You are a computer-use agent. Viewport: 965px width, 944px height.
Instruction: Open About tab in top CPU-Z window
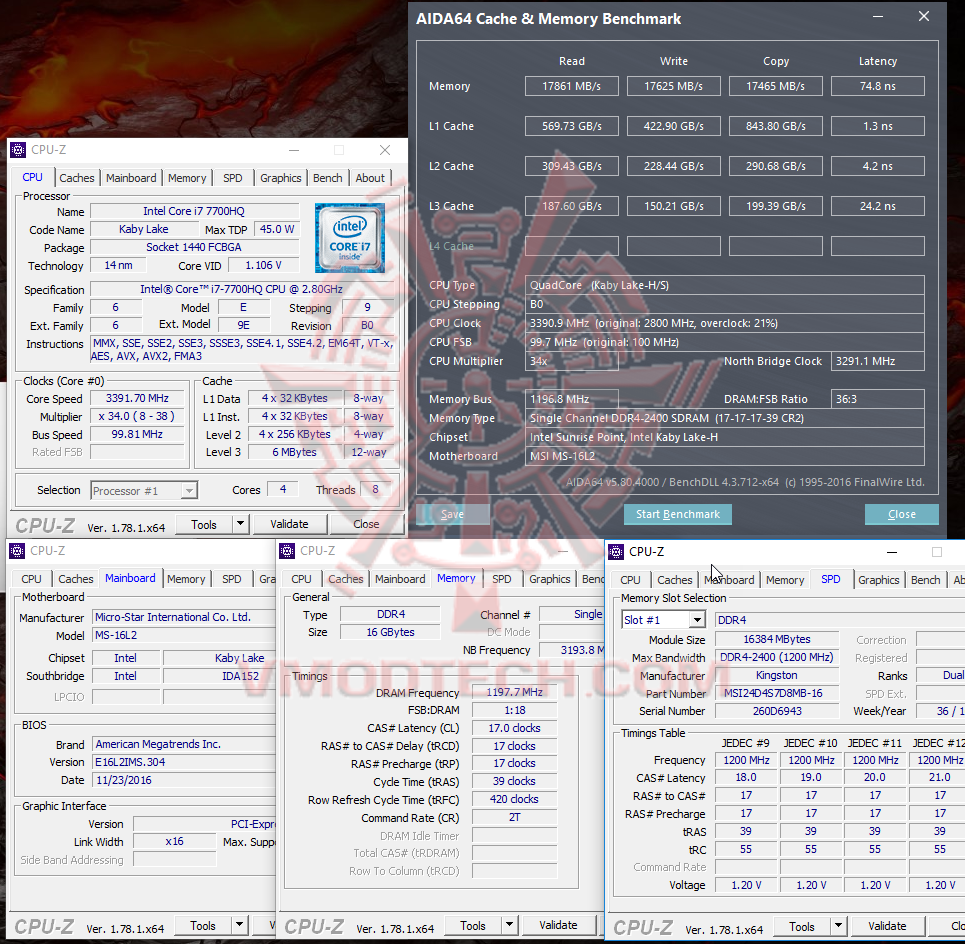(x=370, y=178)
